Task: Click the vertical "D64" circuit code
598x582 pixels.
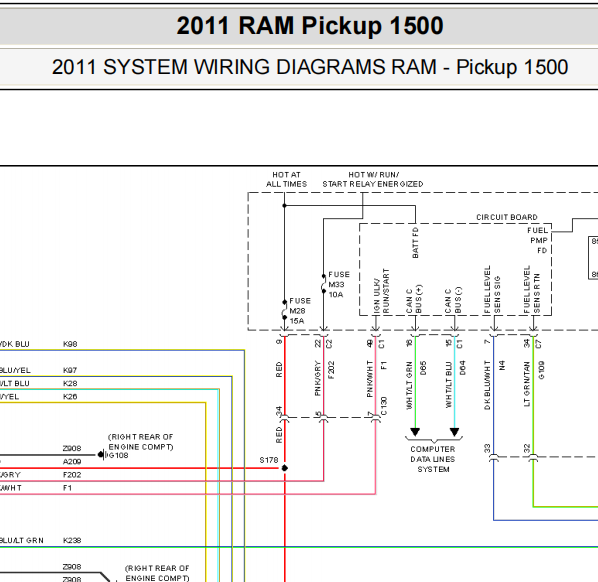Action: click(x=463, y=368)
